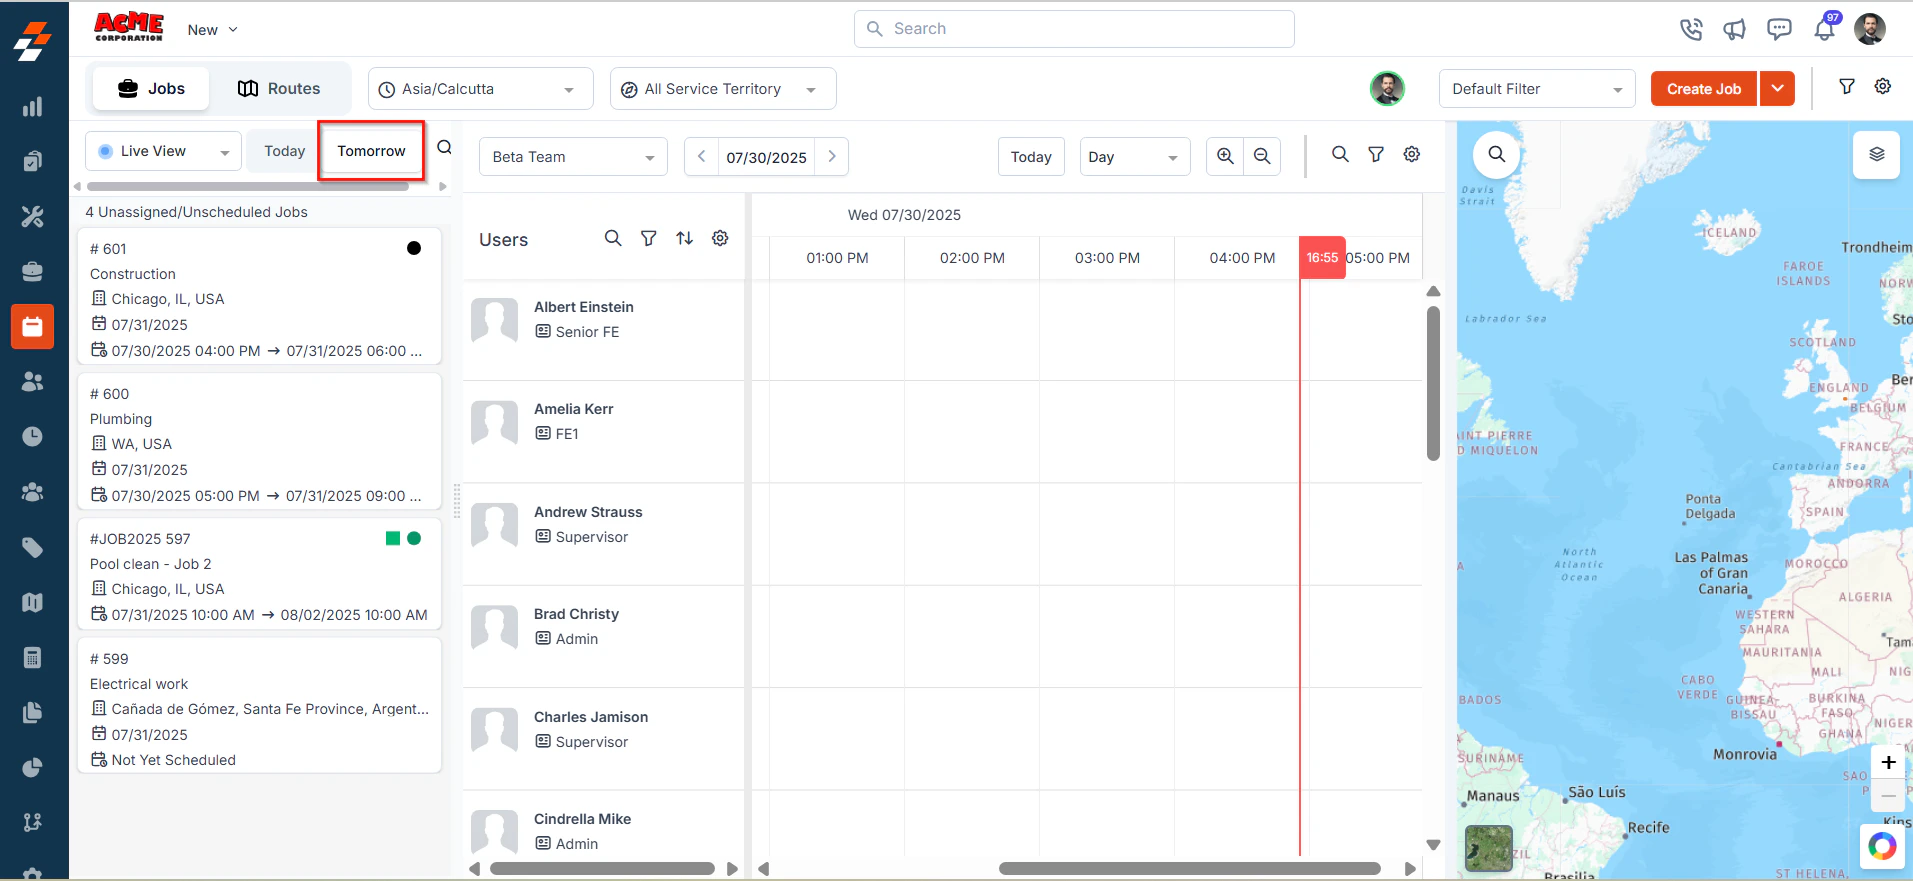Select user Charles Jamison
The height and width of the screenshot is (881, 1913).
pos(591,717)
